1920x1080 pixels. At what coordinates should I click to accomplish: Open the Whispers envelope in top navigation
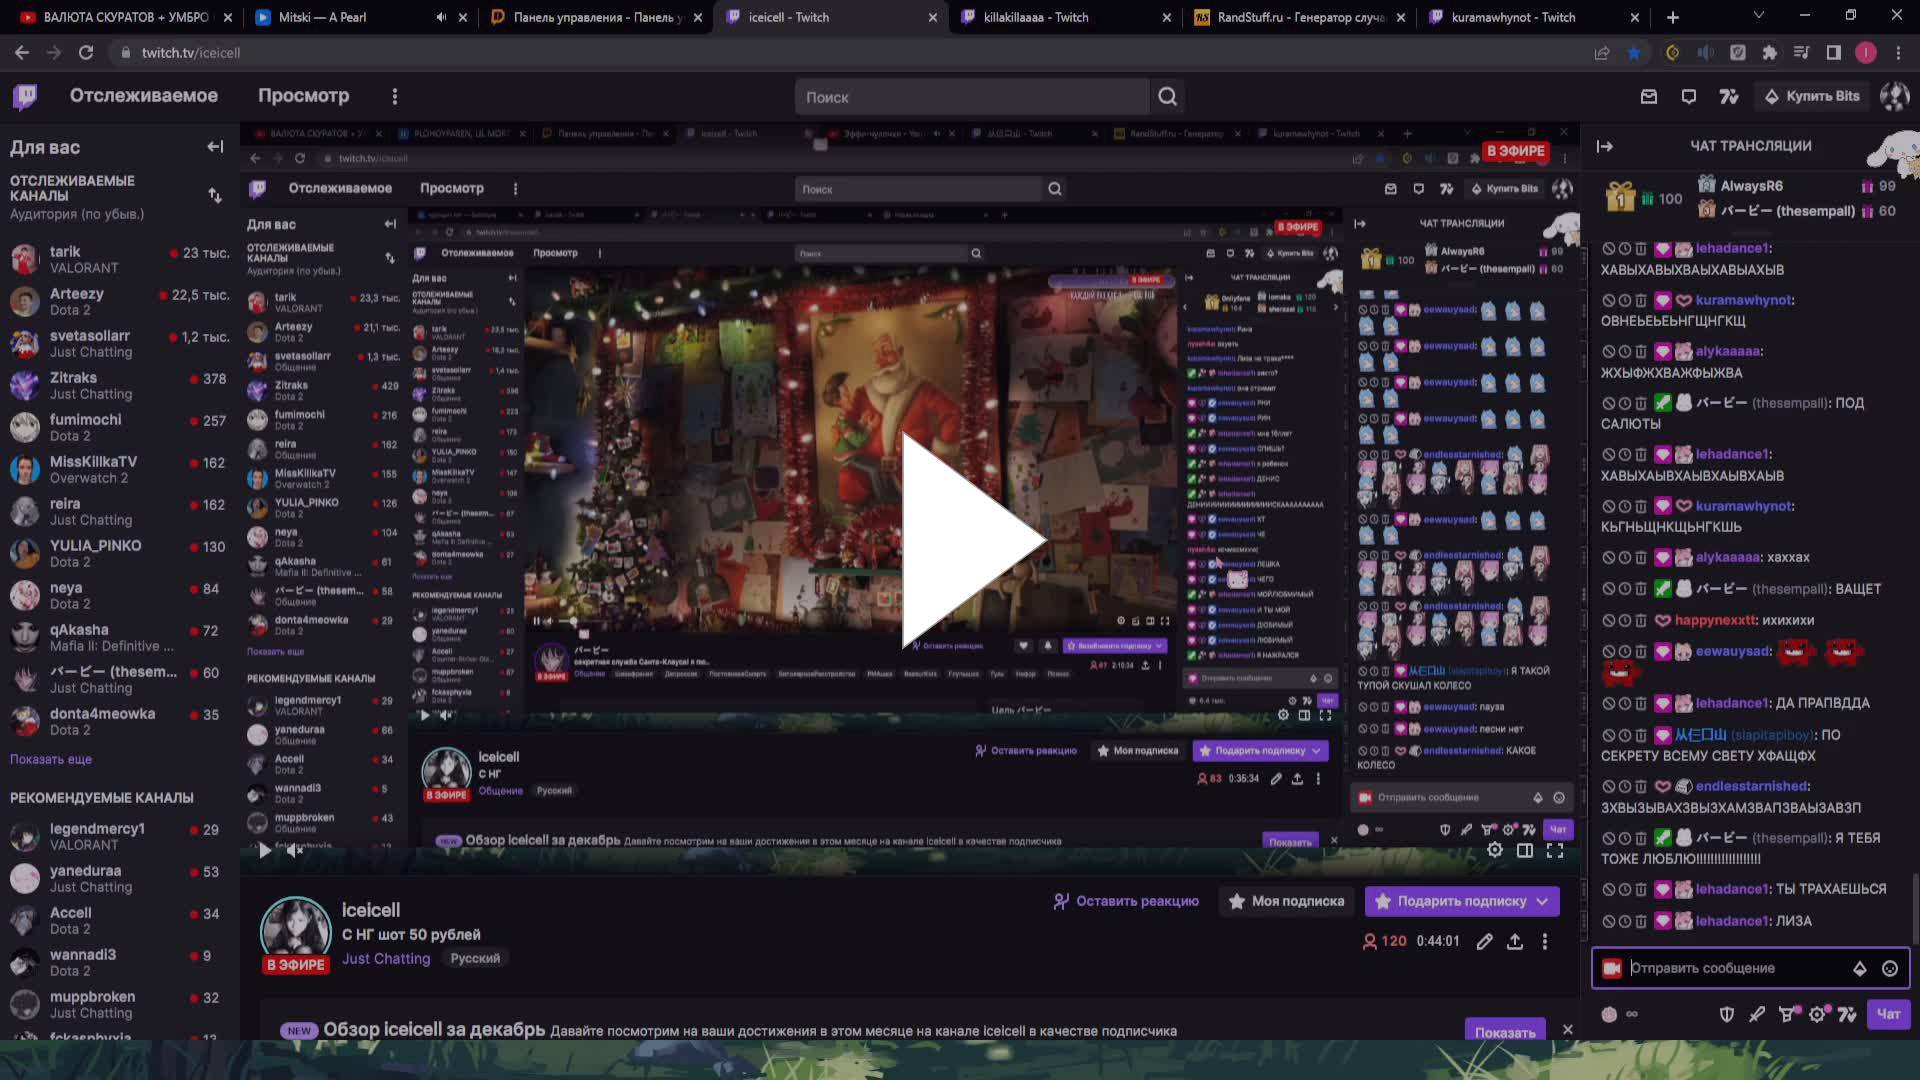click(x=1649, y=96)
